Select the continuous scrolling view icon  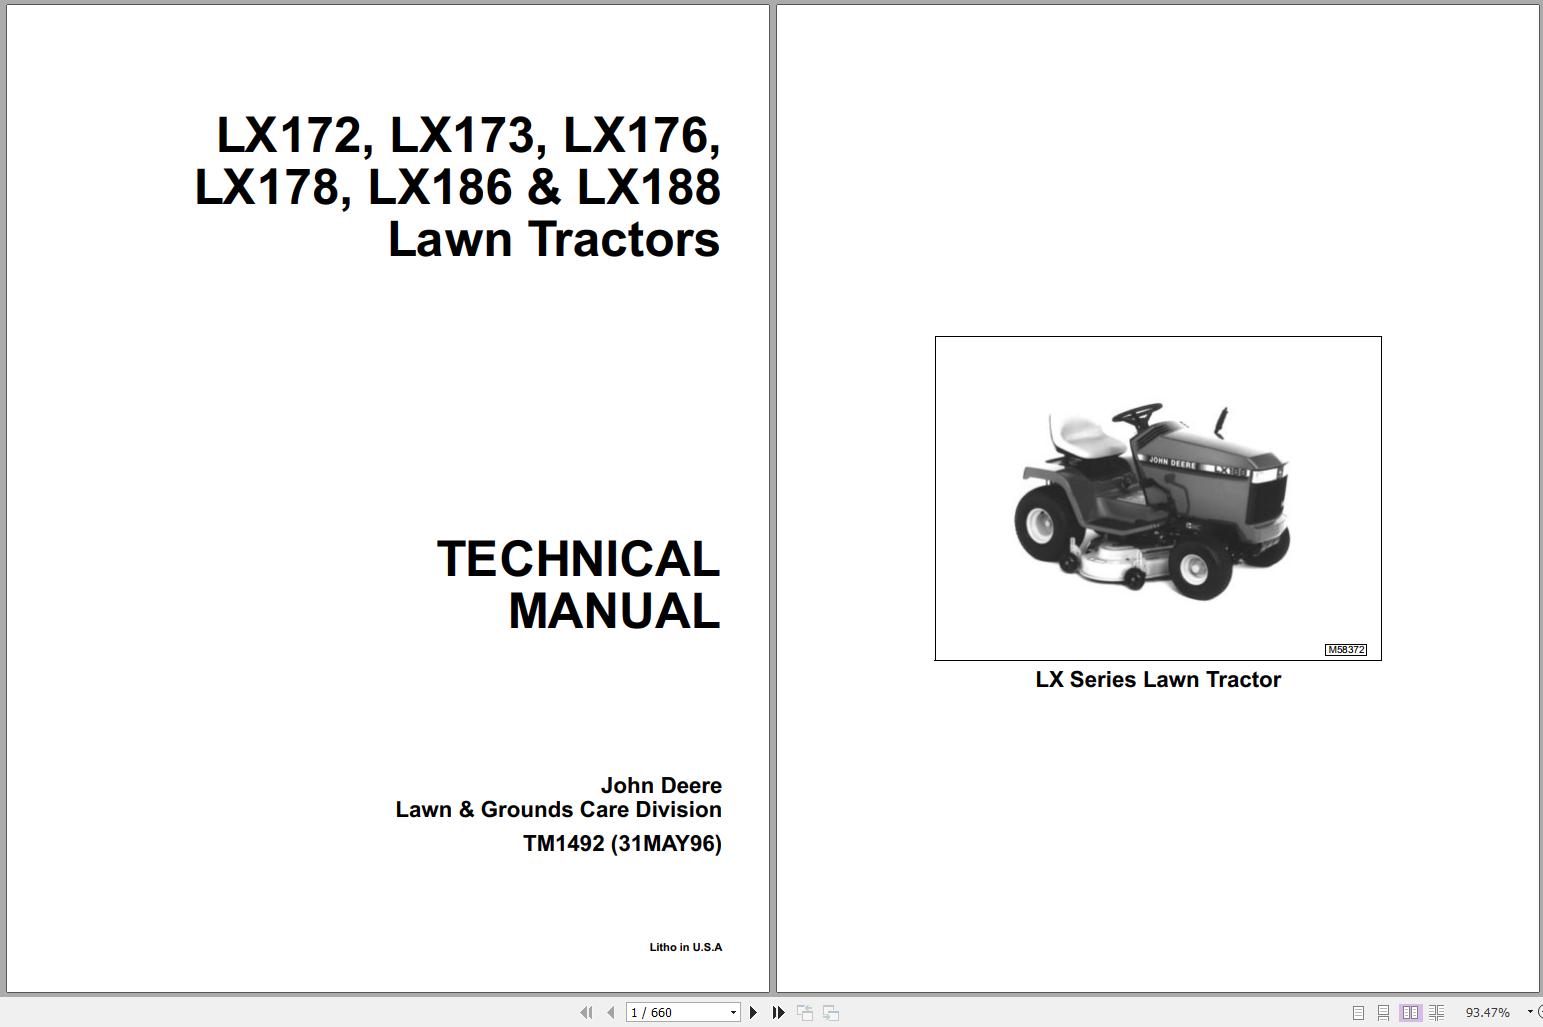tap(1385, 1012)
